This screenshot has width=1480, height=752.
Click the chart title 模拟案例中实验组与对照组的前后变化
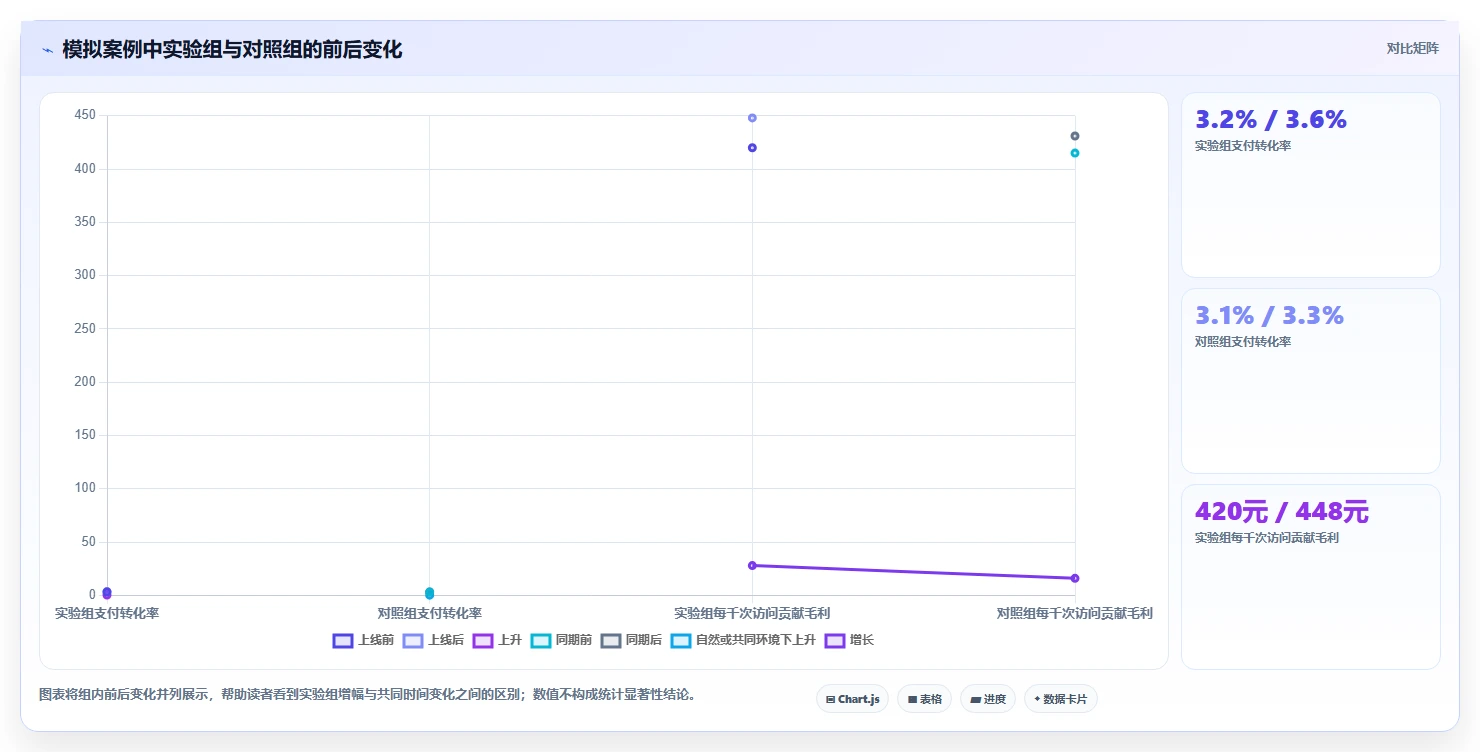[232, 49]
